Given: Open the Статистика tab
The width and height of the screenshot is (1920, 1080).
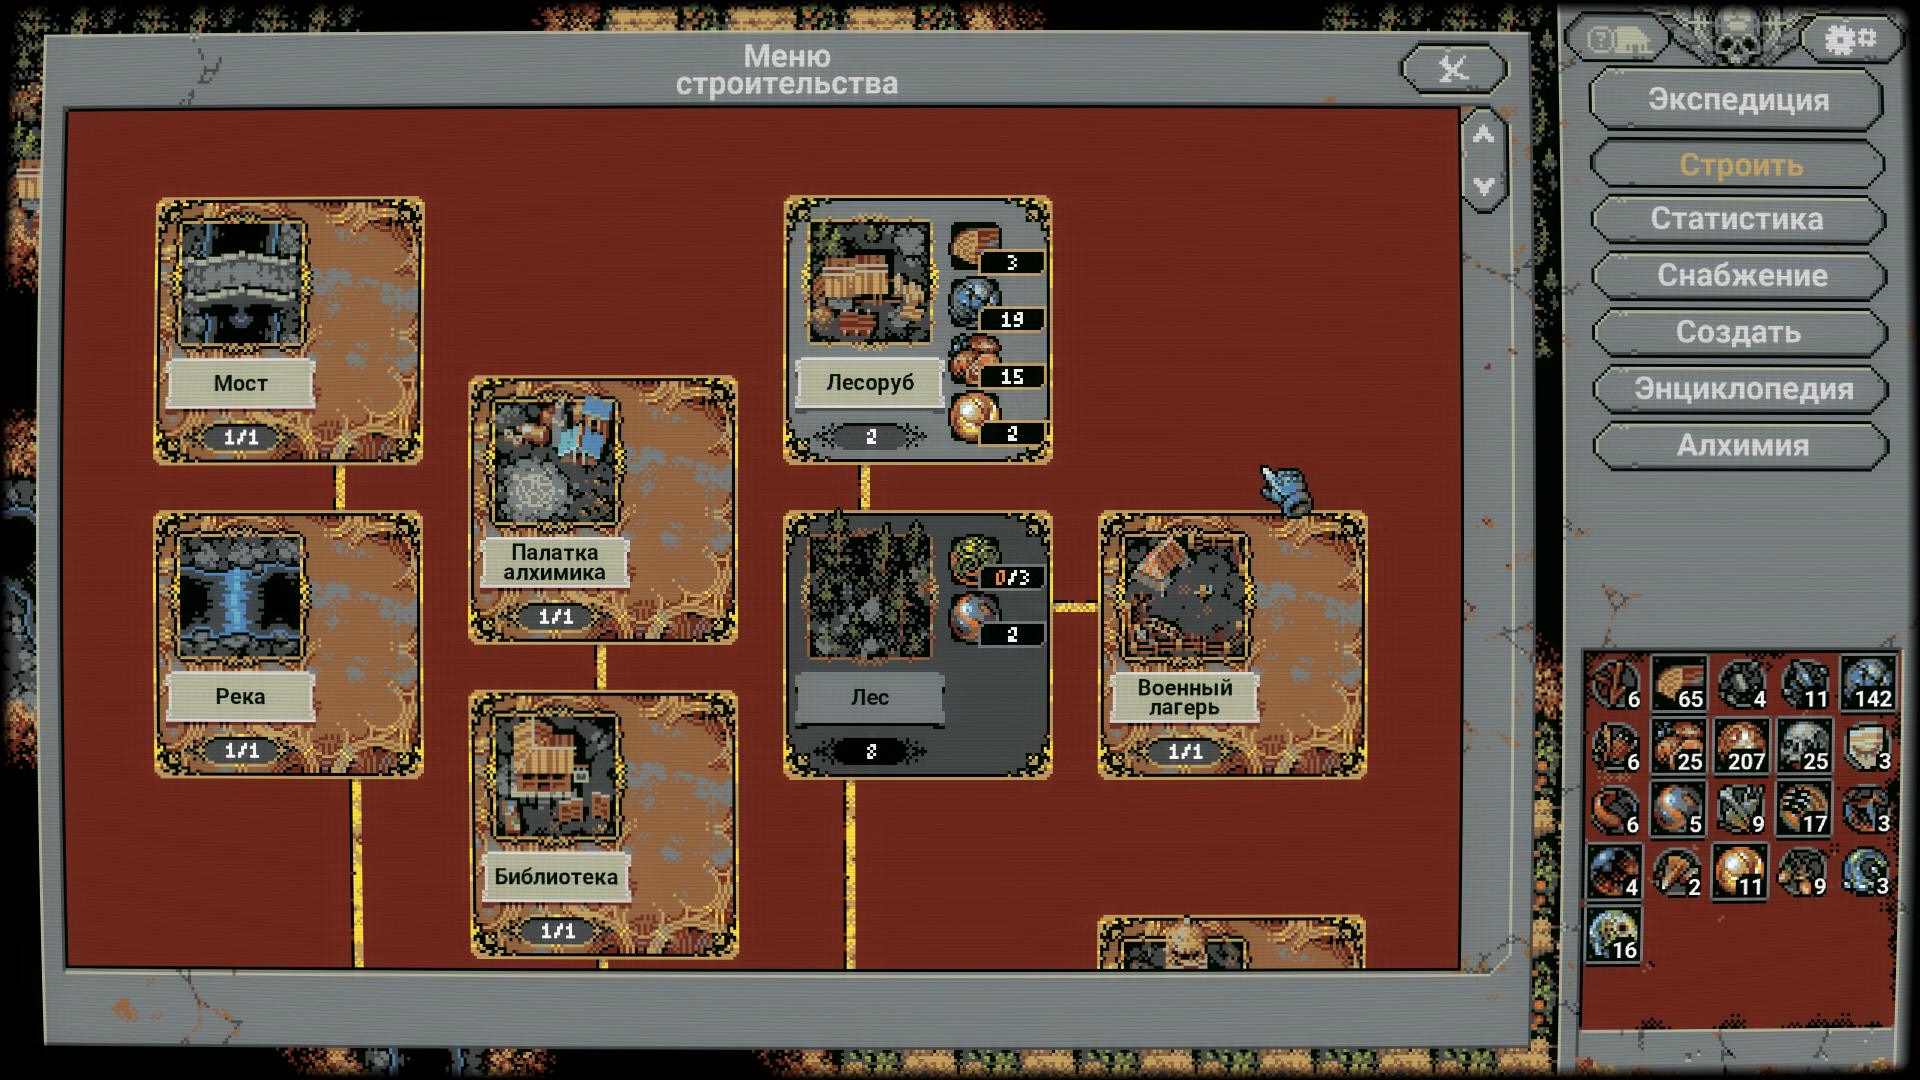Looking at the screenshot, I should click(1738, 219).
